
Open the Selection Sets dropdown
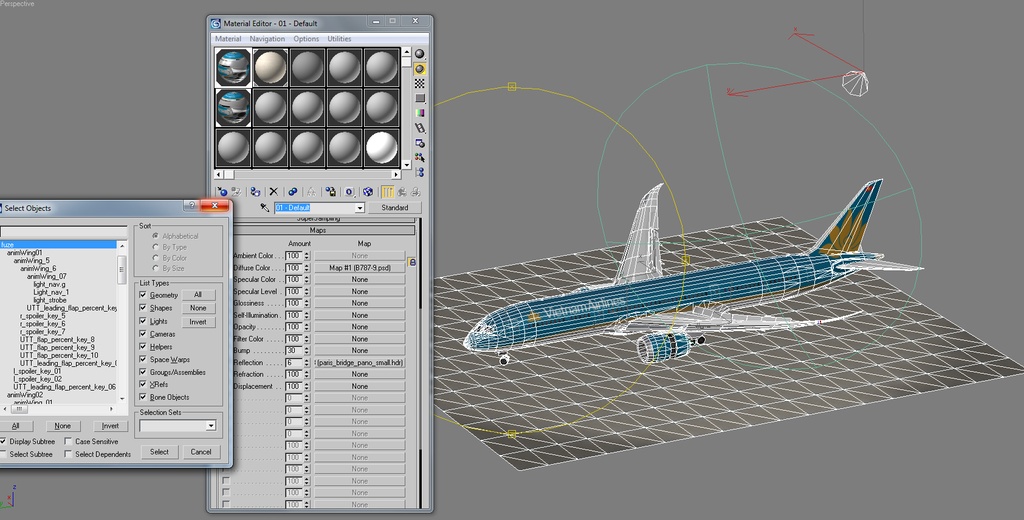point(210,425)
